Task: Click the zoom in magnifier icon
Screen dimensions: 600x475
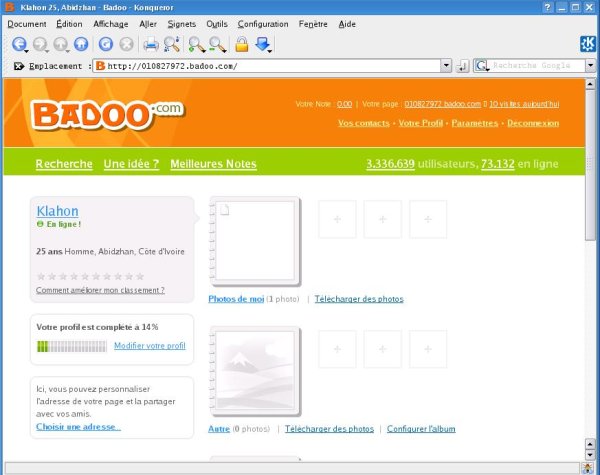Action: pyautogui.click(x=197, y=44)
